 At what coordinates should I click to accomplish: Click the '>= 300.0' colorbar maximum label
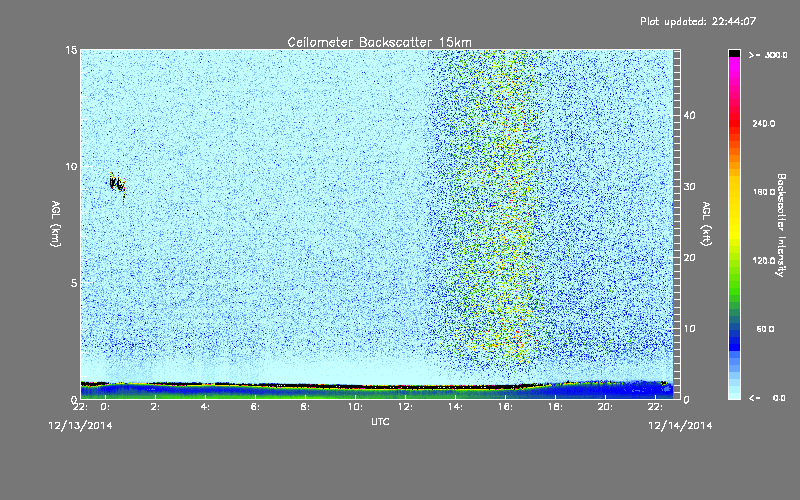(x=768, y=55)
